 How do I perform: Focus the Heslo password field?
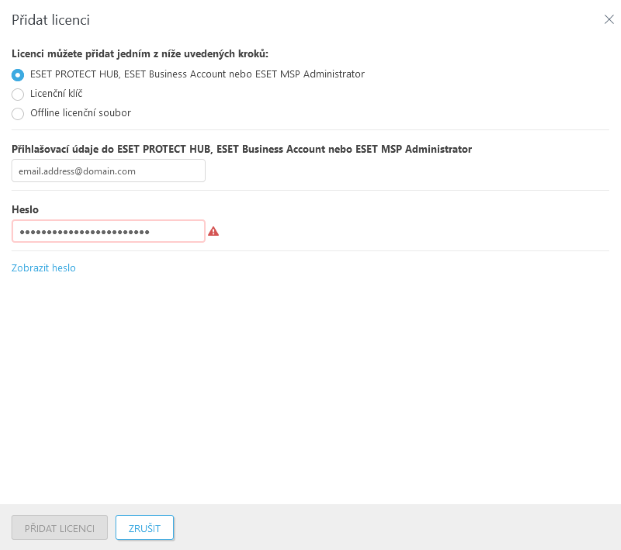coord(109,231)
